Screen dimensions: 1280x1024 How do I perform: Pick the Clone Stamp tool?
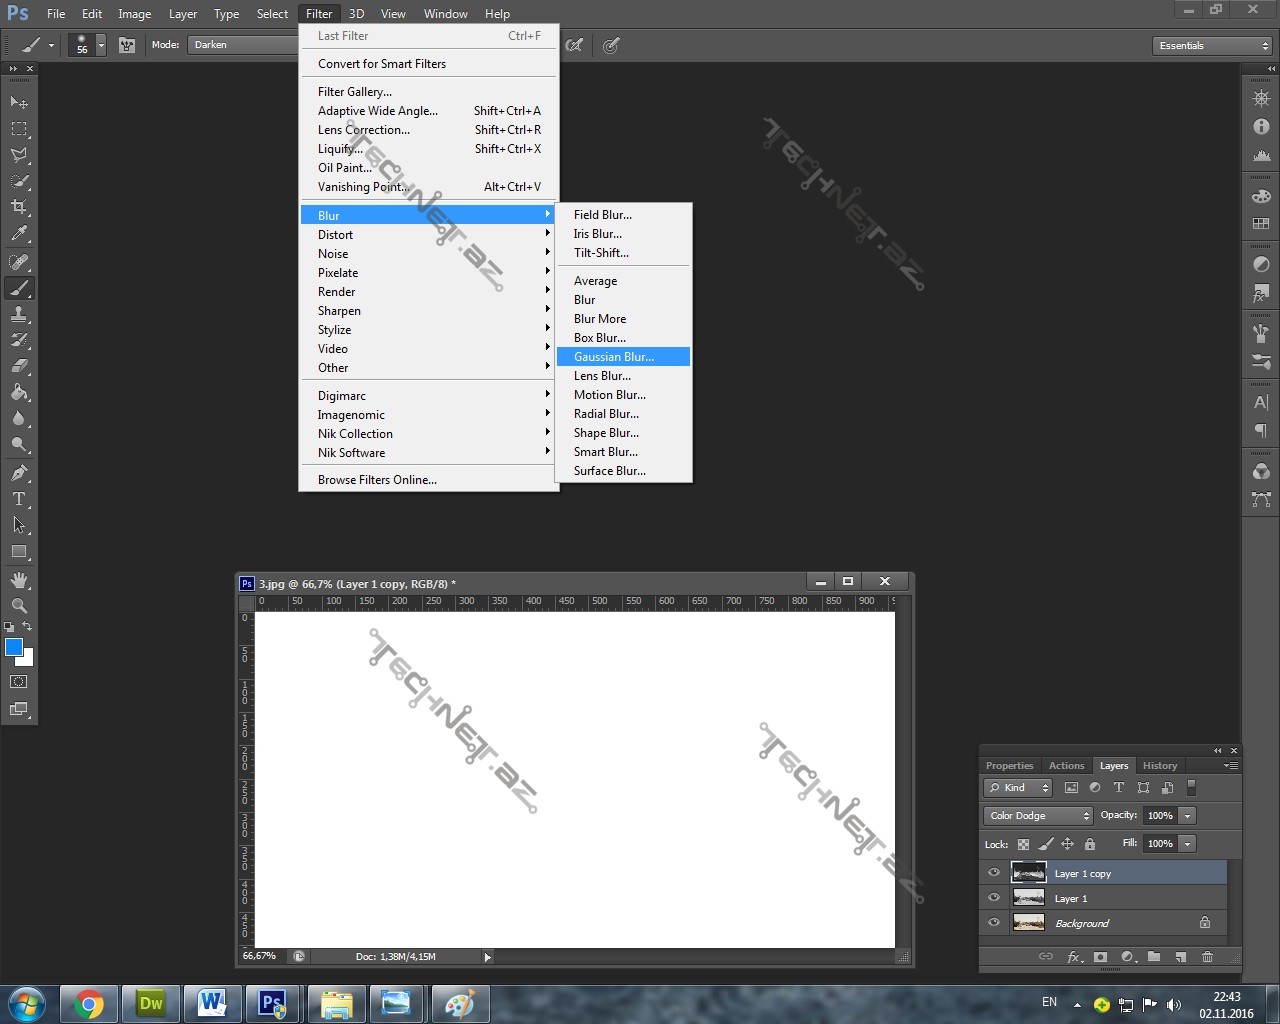19,314
